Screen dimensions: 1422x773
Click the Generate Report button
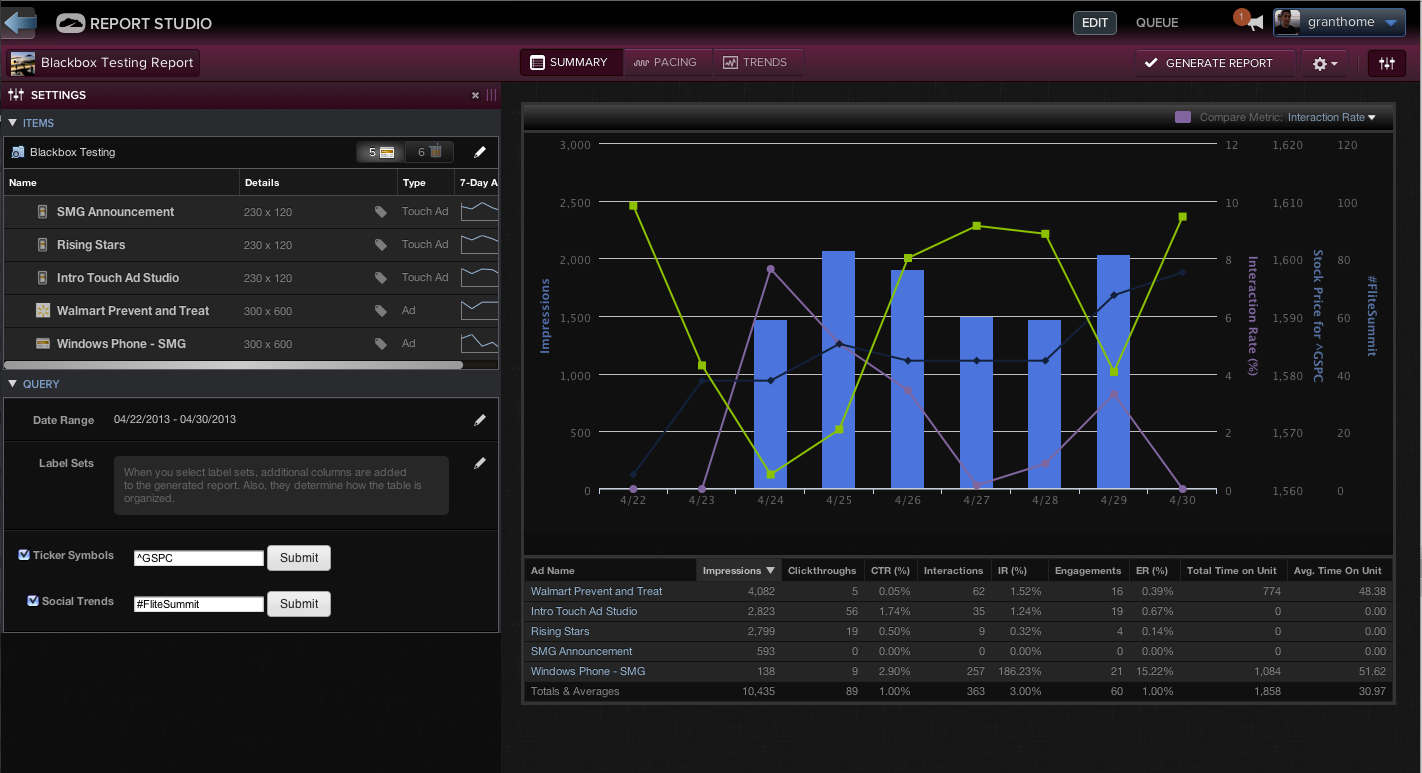[1209, 63]
